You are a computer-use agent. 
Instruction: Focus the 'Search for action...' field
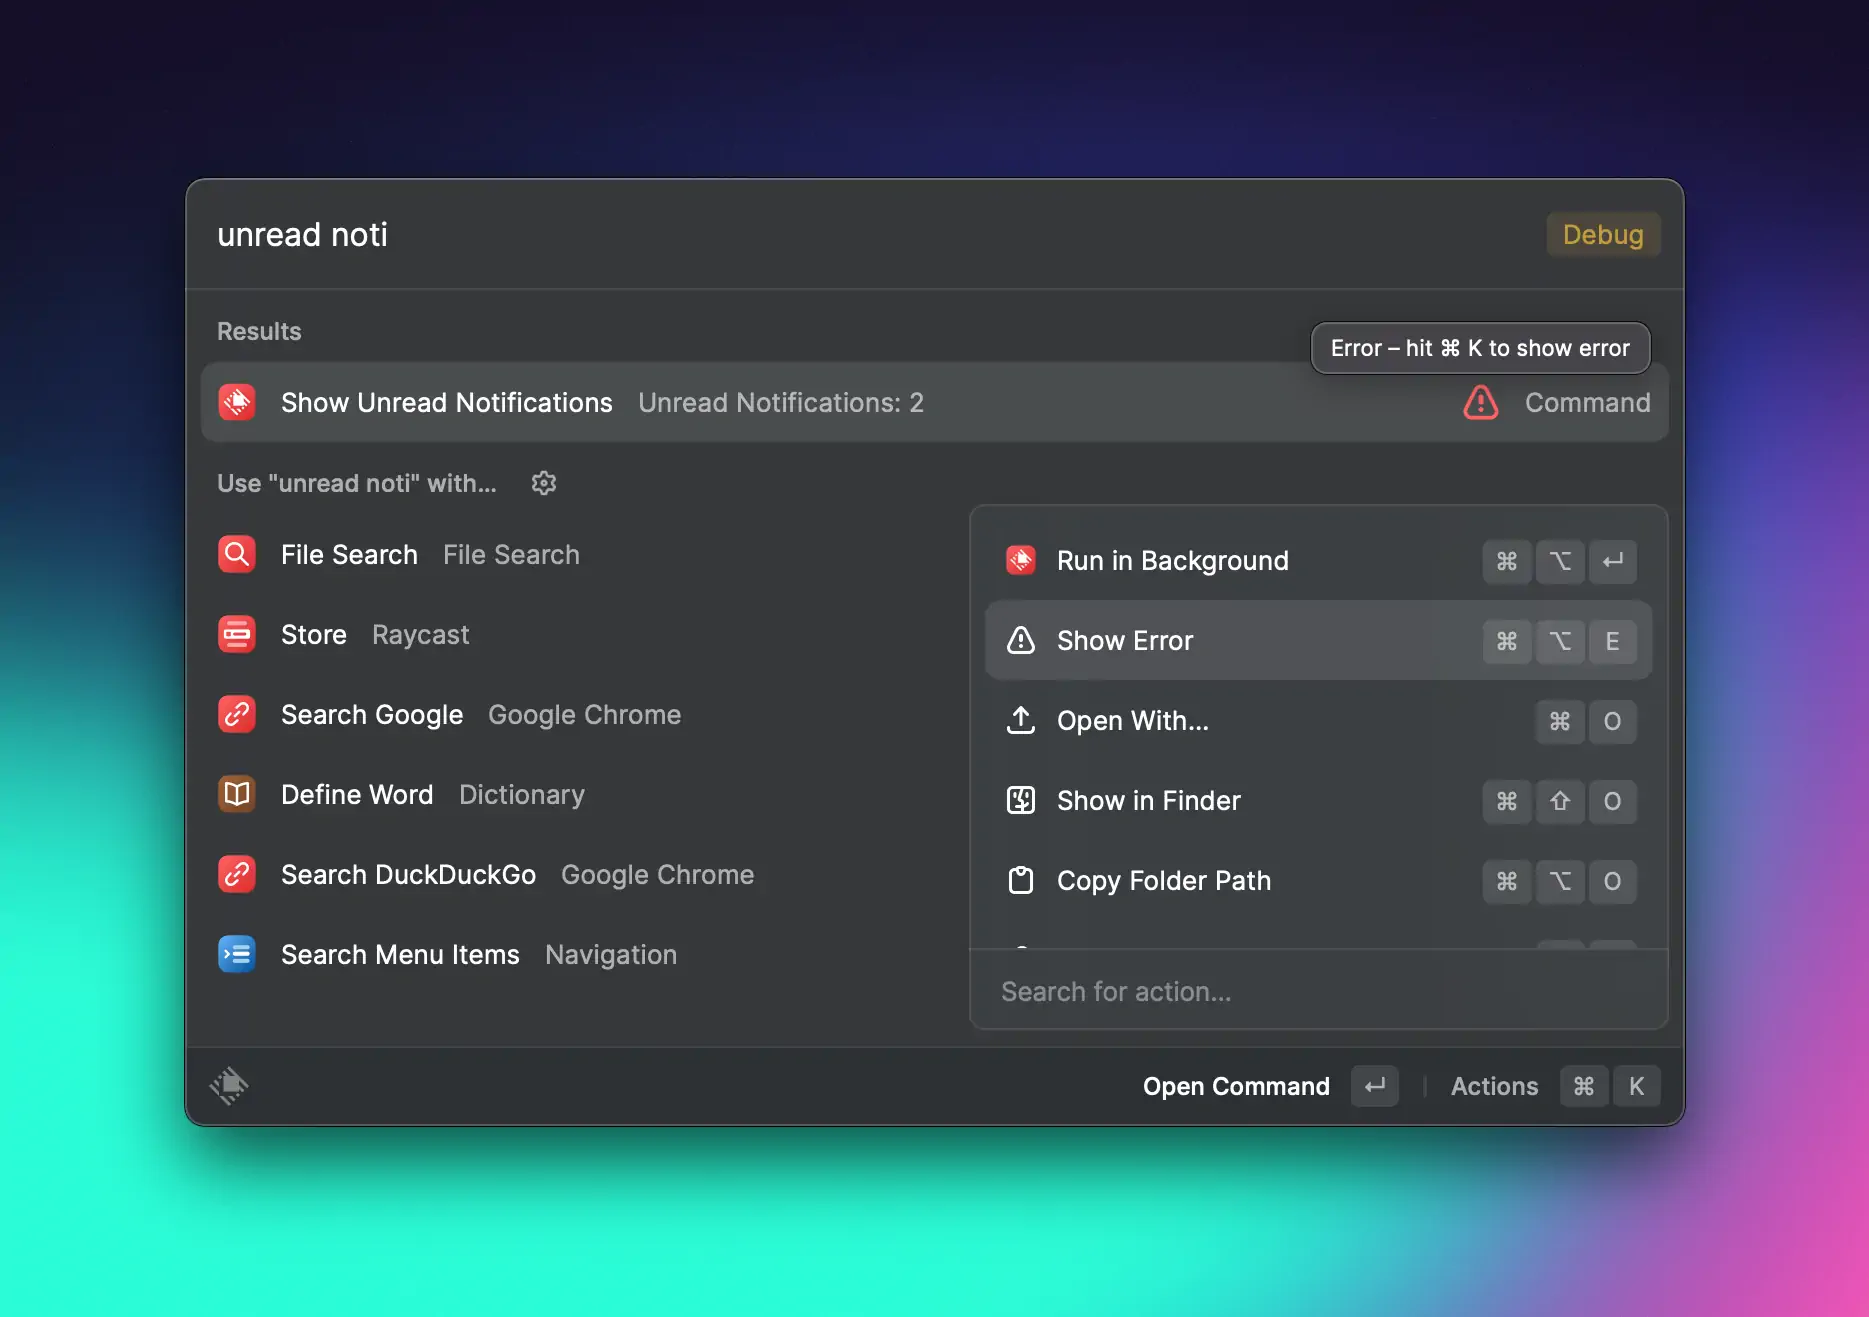pos(1300,991)
